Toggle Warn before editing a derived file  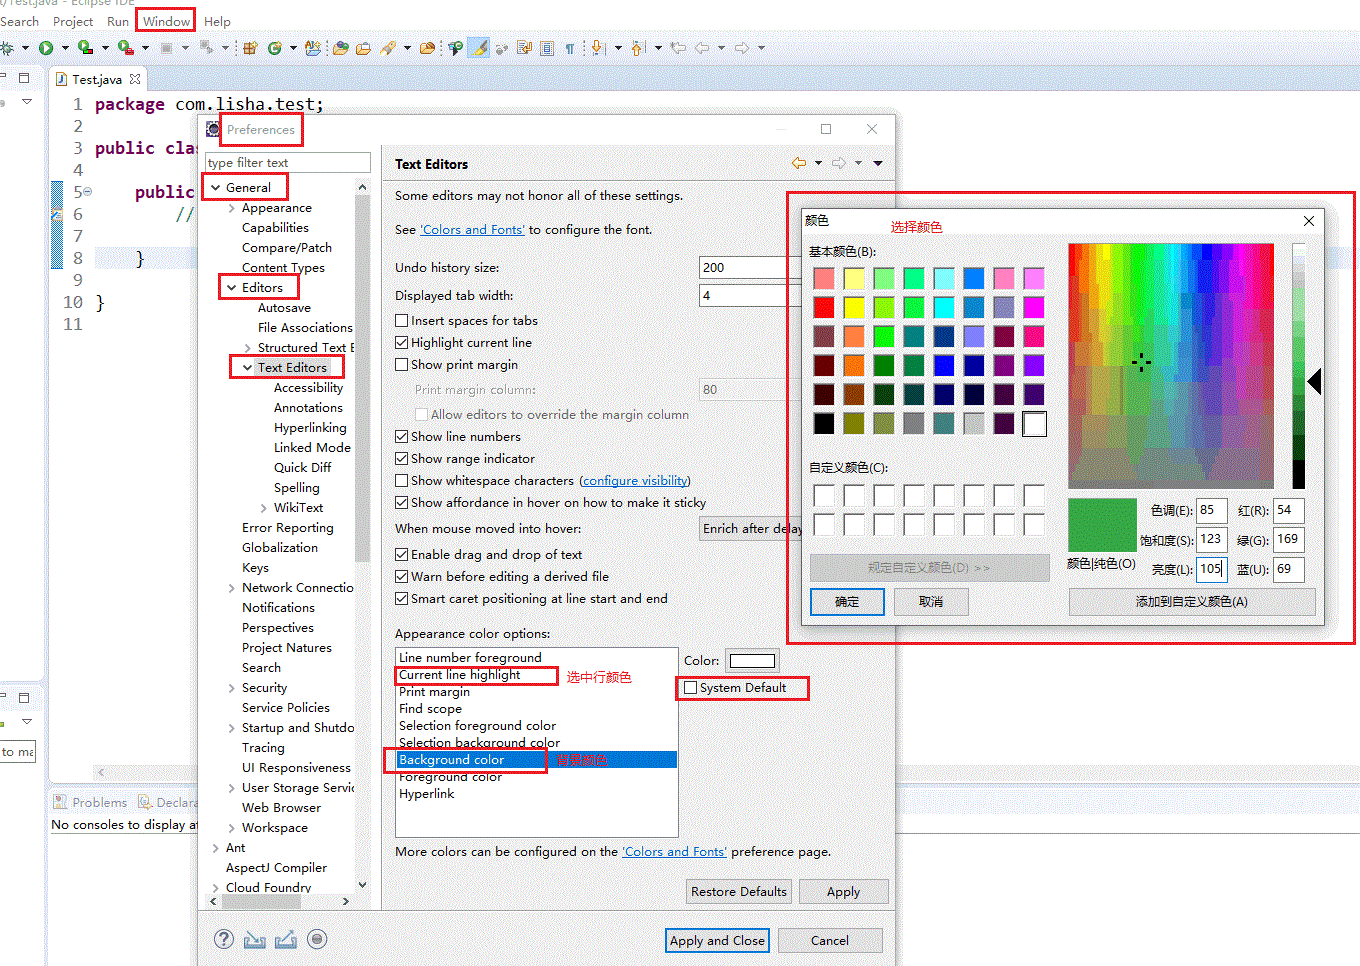click(x=402, y=577)
